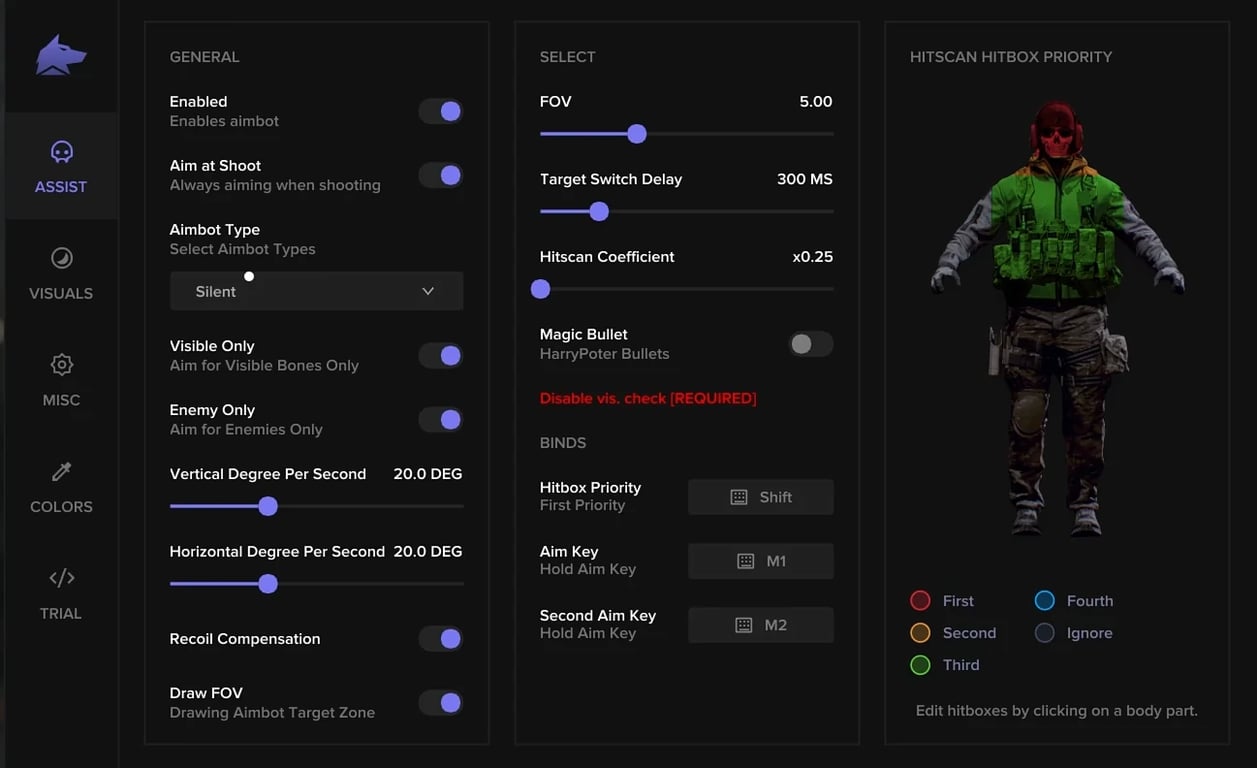Turn off the Draw FOV toggle
This screenshot has height=768, width=1257.
pos(440,703)
